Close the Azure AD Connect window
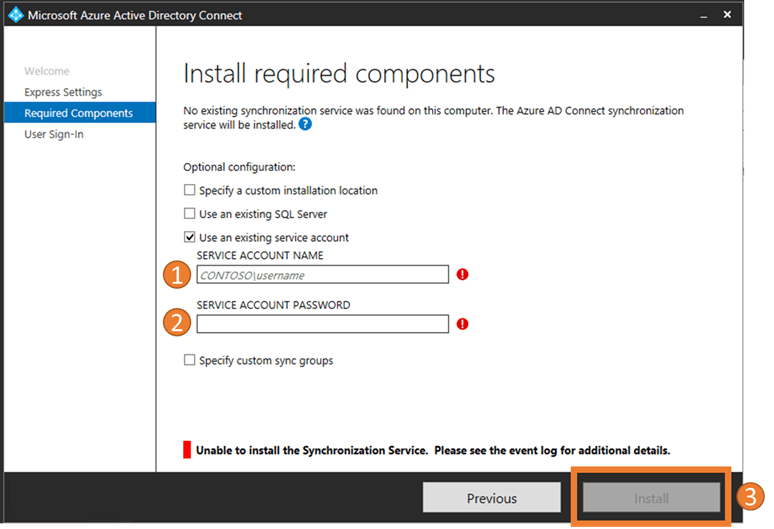Viewport: 774px width, 529px height. [727, 15]
